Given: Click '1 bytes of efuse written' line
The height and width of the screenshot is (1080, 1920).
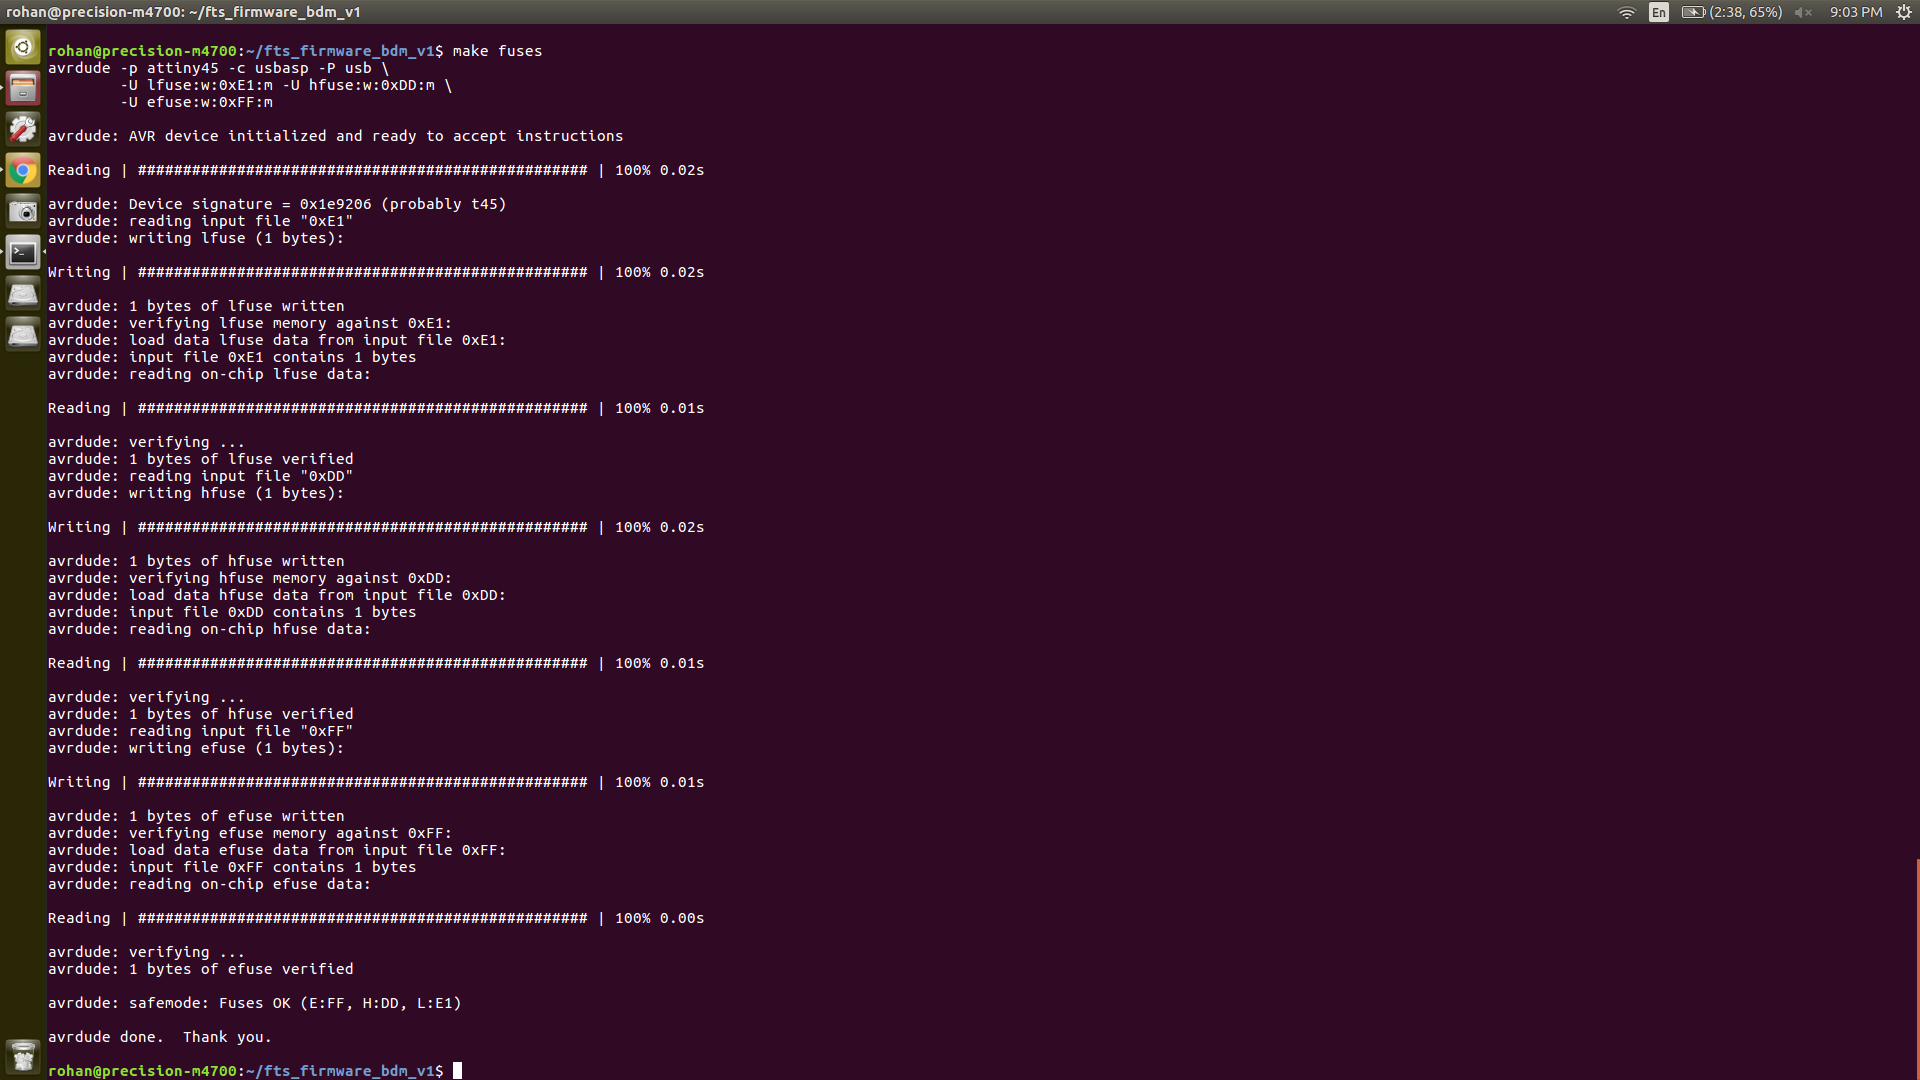Looking at the screenshot, I should (x=196, y=816).
